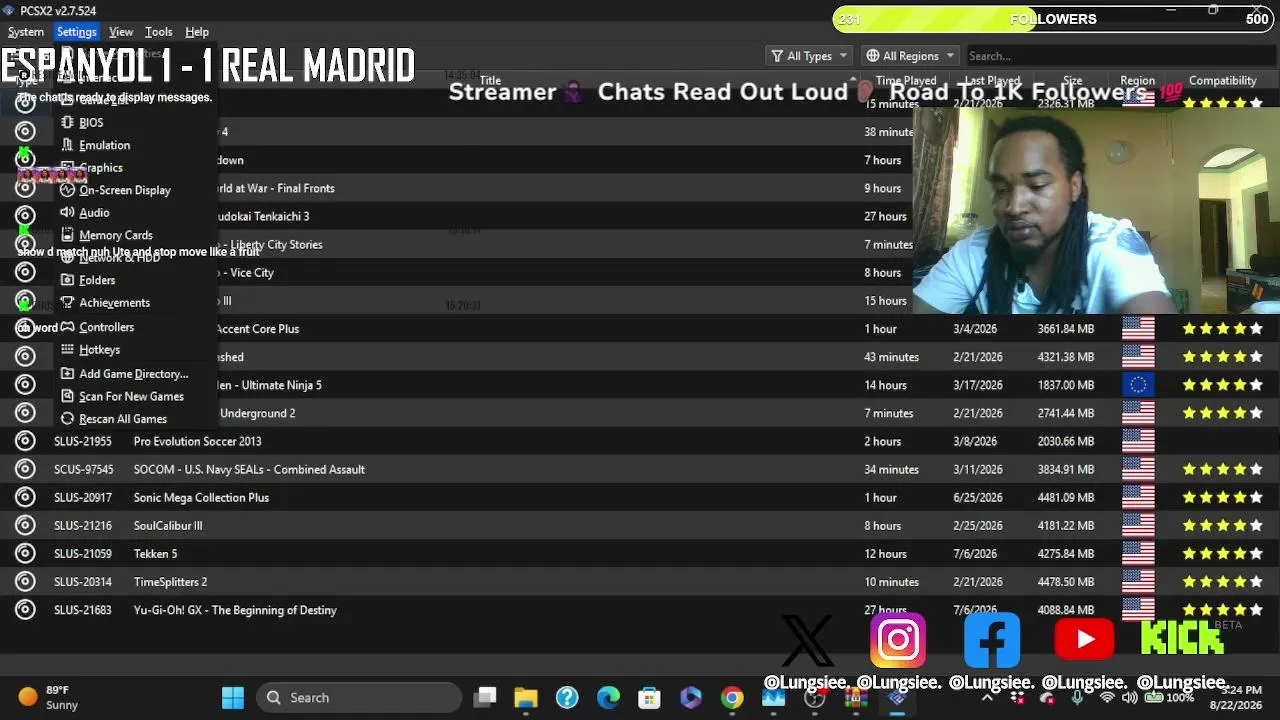Select the TimeSplitters 2 title
Image resolution: width=1280 pixels, height=720 pixels.
(170, 582)
